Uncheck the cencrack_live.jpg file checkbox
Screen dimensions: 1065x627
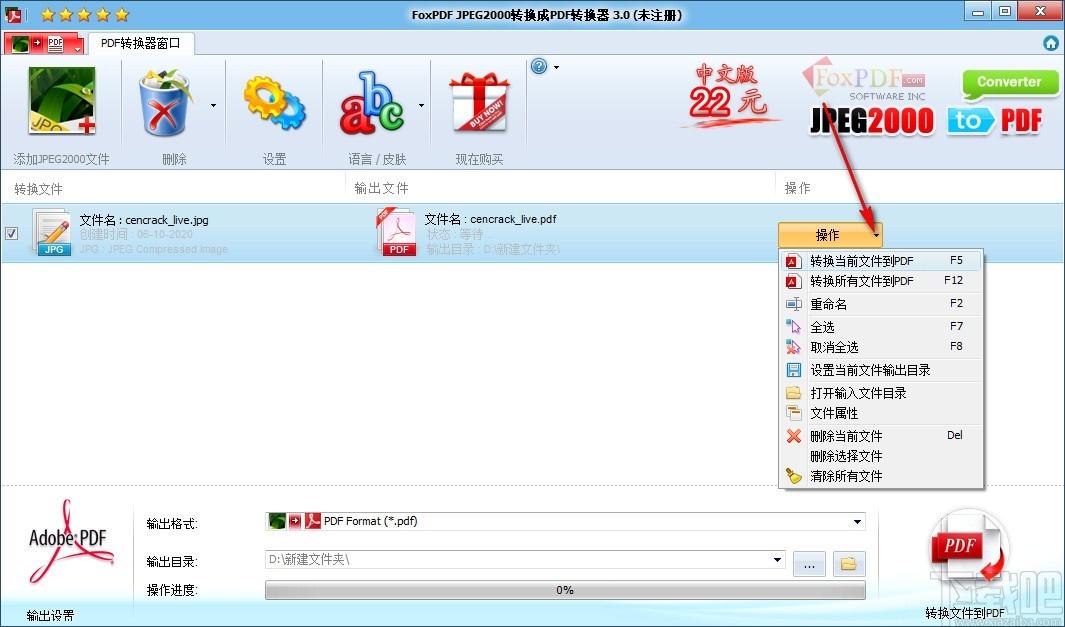point(12,233)
